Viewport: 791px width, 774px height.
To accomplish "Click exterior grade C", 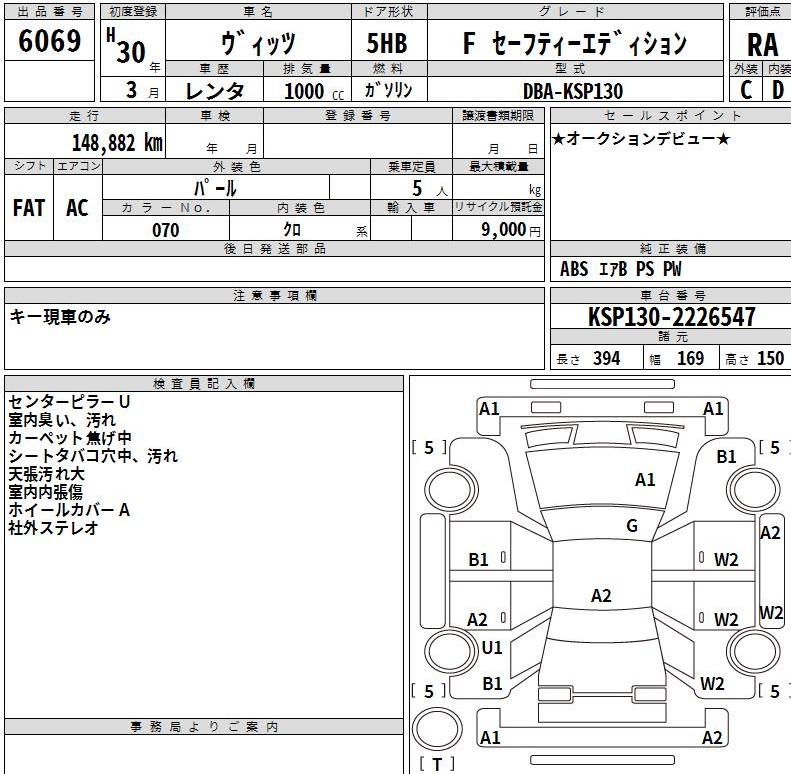I will (746, 90).
